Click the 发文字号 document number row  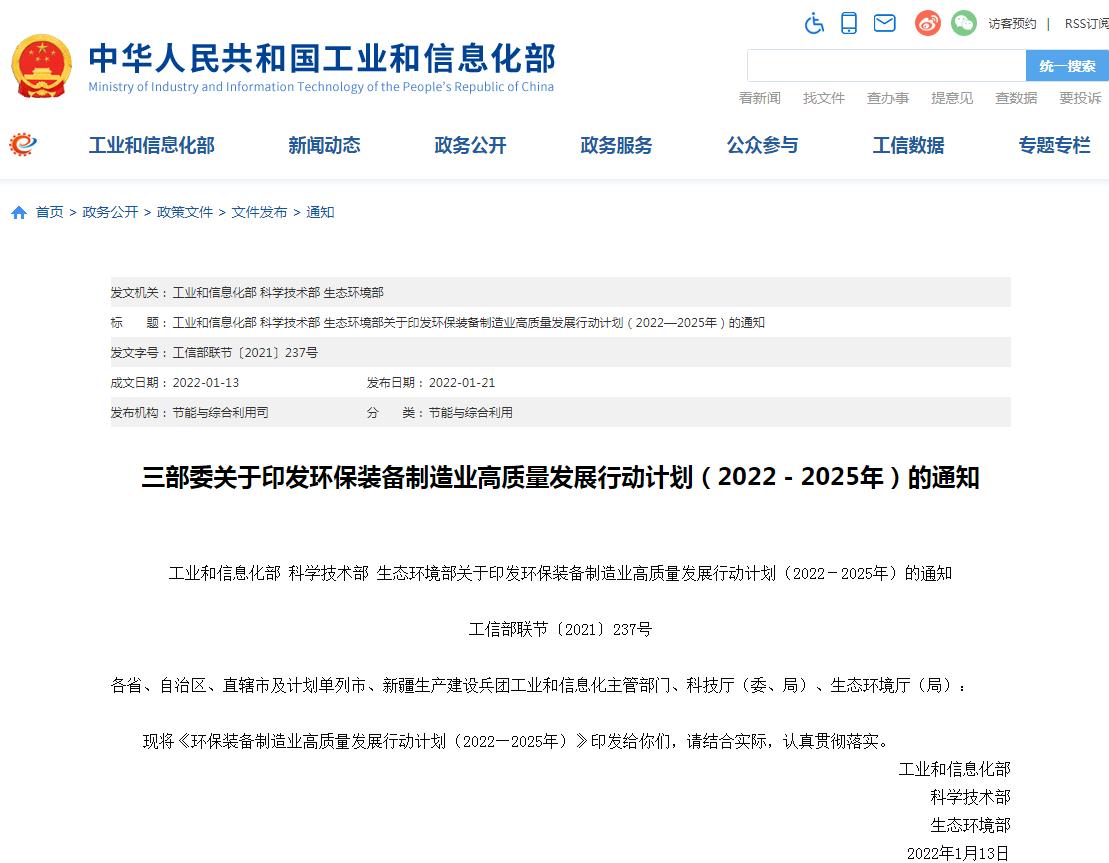[x=561, y=352]
